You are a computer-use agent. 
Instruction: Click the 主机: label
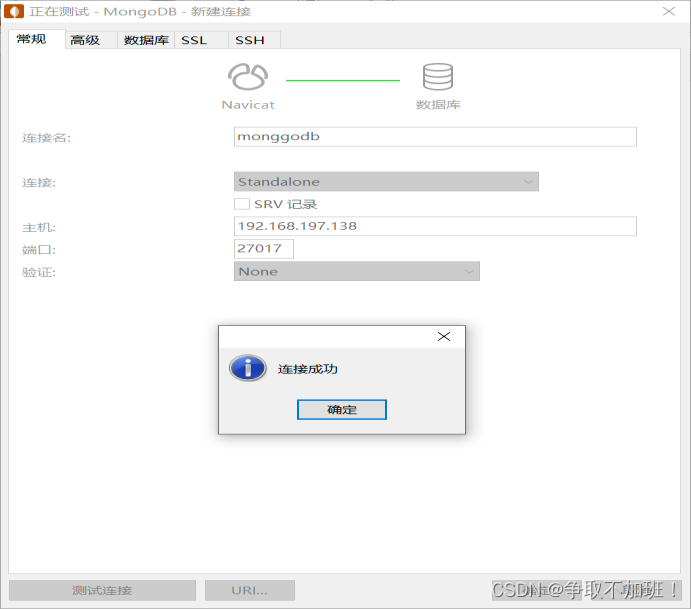coord(39,228)
